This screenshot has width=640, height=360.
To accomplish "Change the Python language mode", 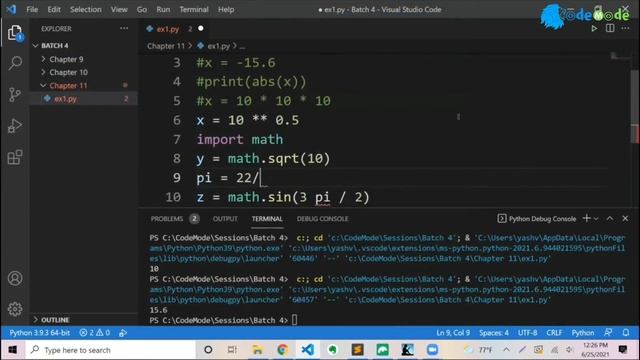I will [x=582, y=333].
